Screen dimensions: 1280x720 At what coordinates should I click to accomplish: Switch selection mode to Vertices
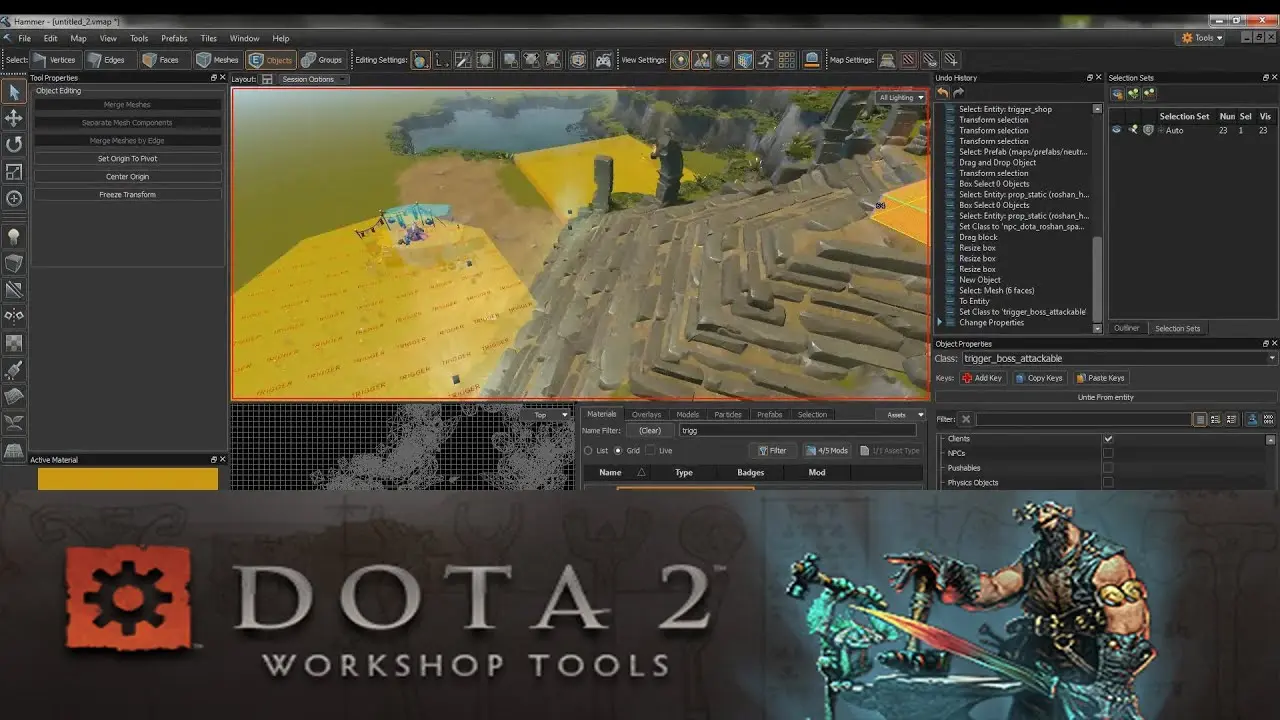55,60
